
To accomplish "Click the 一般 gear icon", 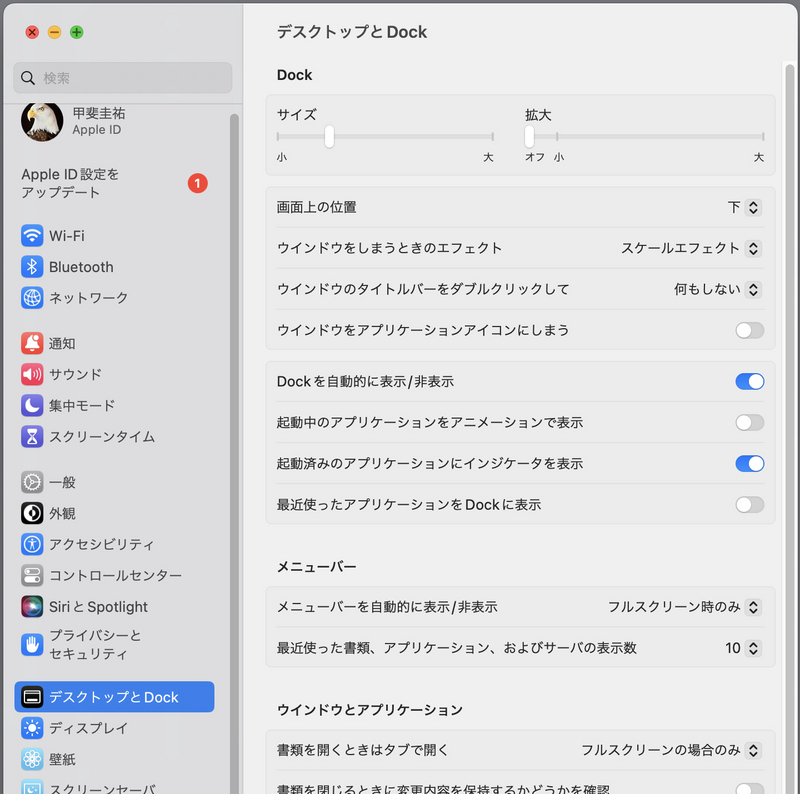I will [32, 482].
